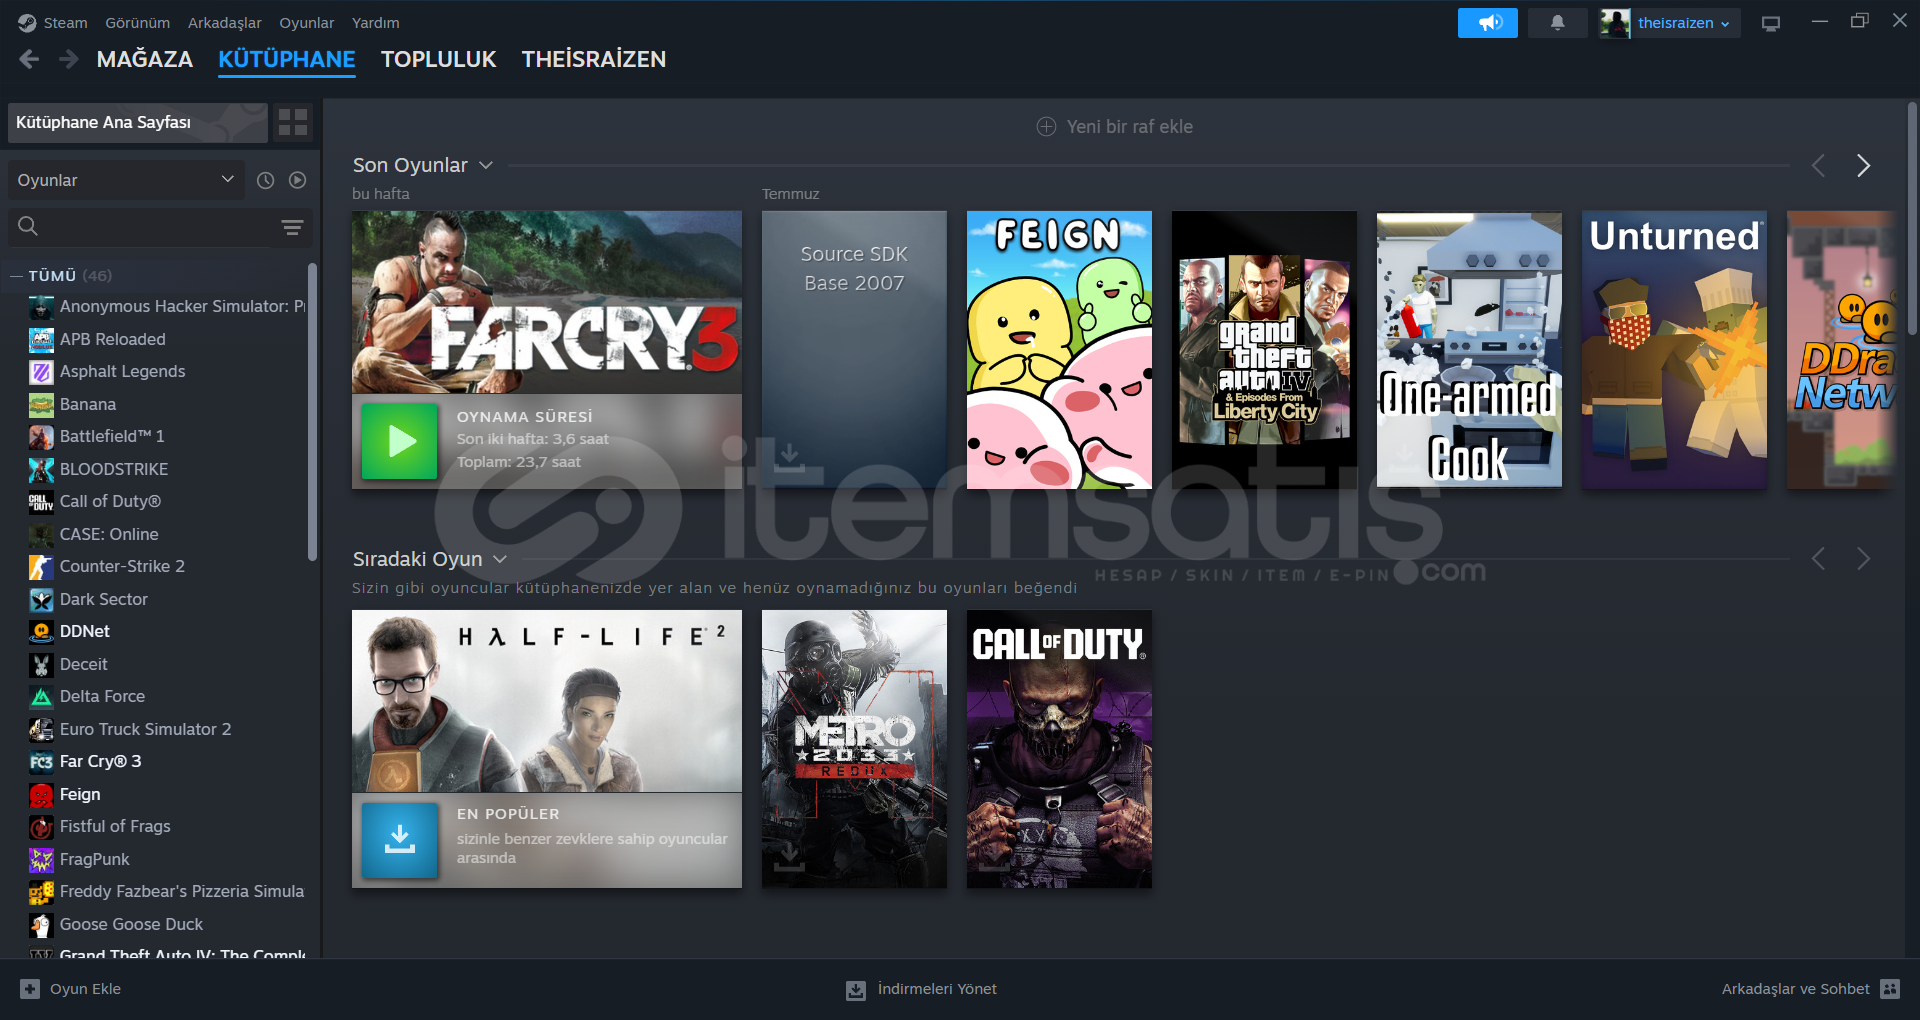Click the Banana game icon

[41, 405]
